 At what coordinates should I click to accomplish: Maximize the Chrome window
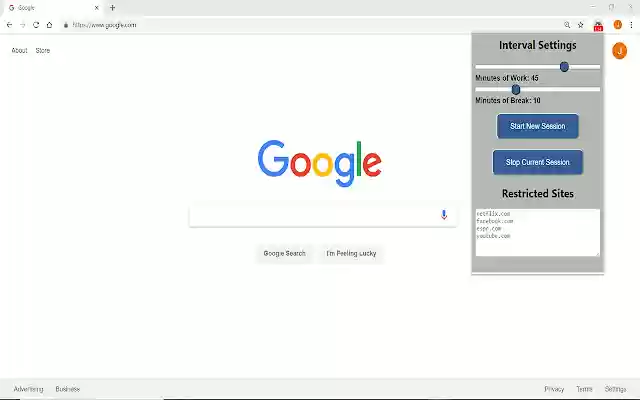611,7
